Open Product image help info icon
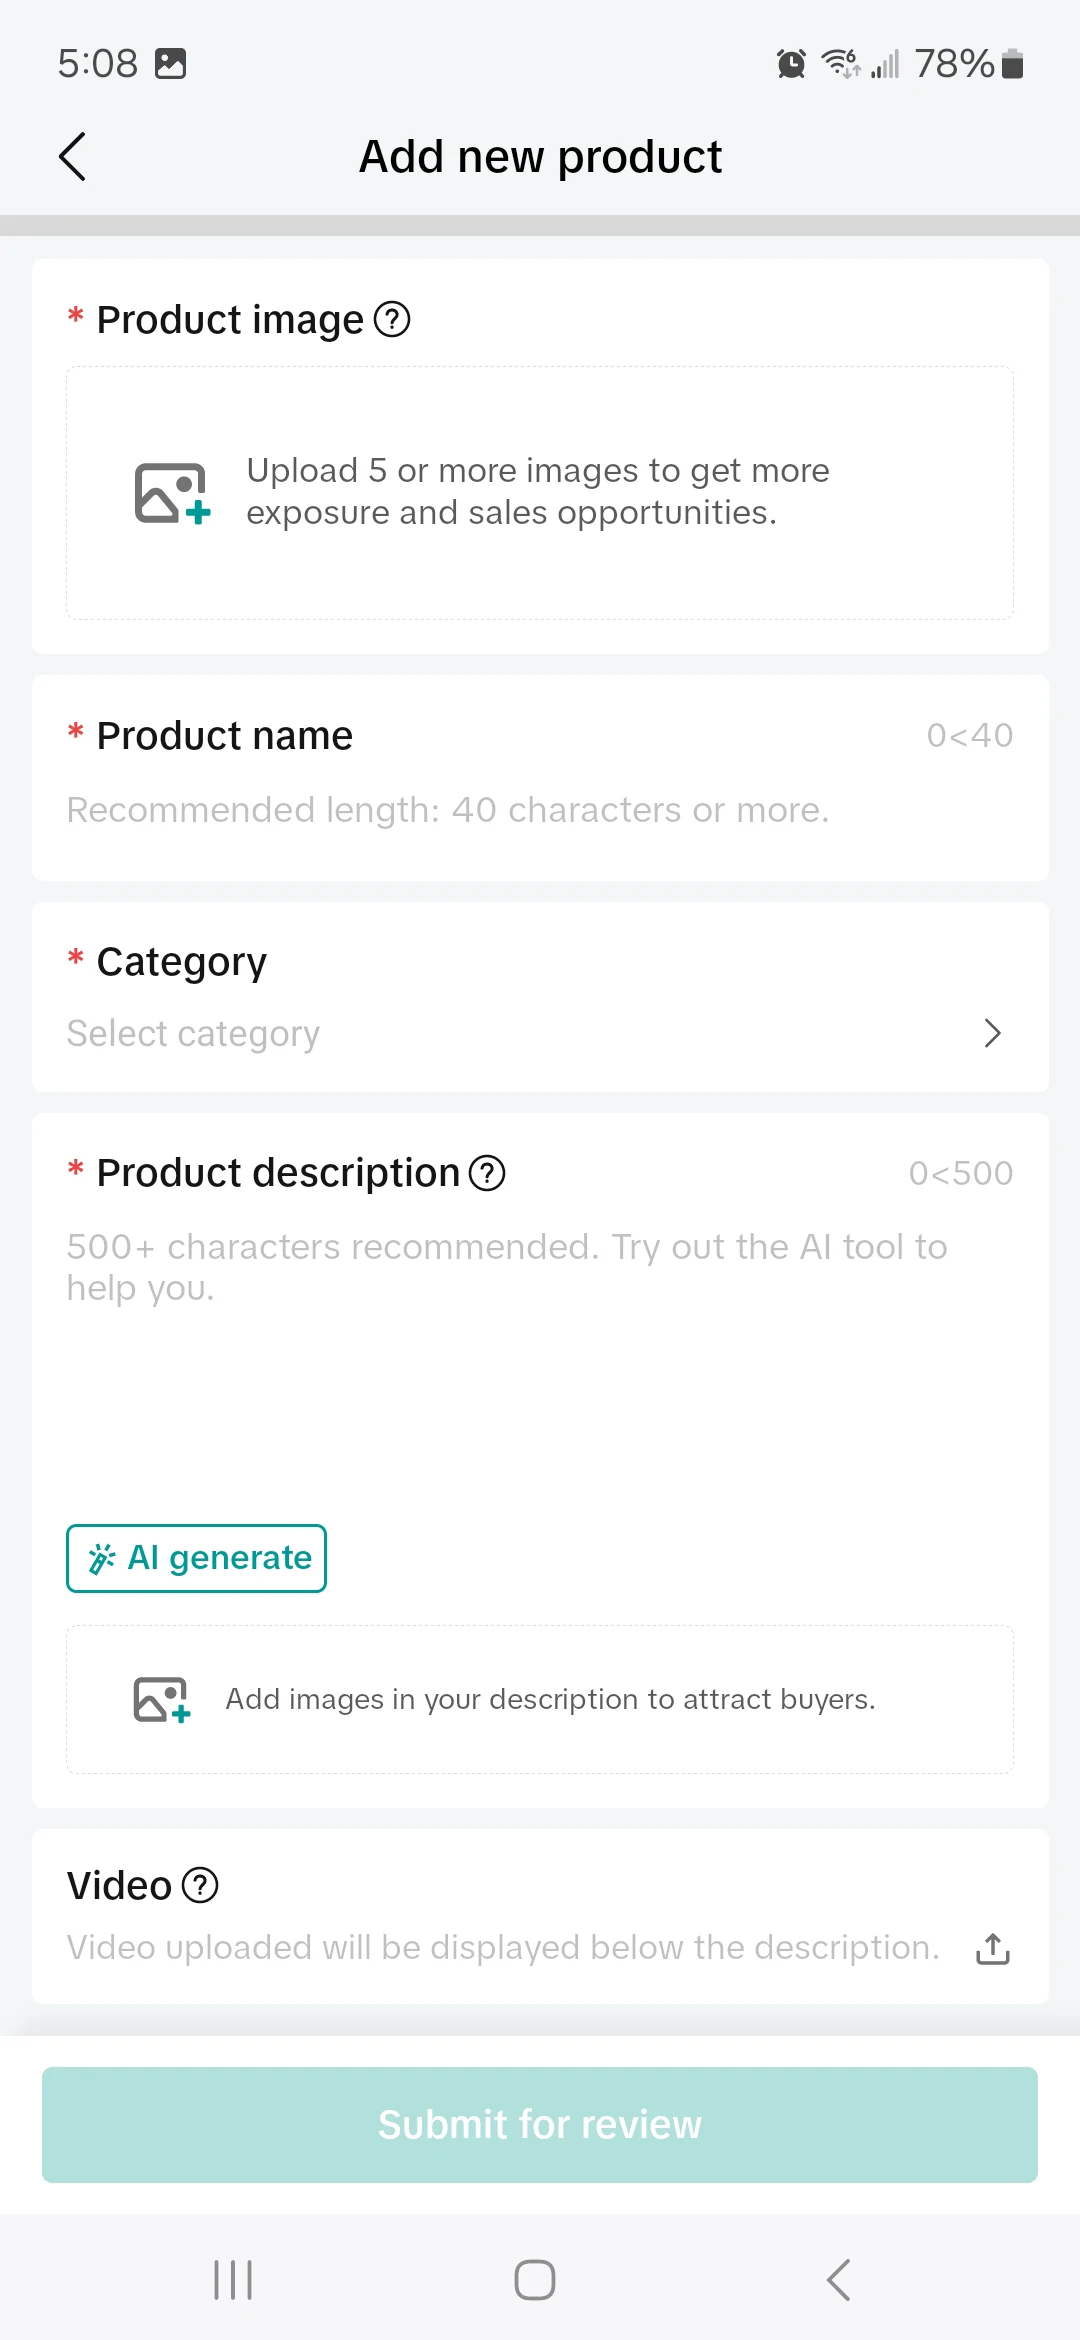Viewport: 1080px width, 2340px height. (x=392, y=320)
